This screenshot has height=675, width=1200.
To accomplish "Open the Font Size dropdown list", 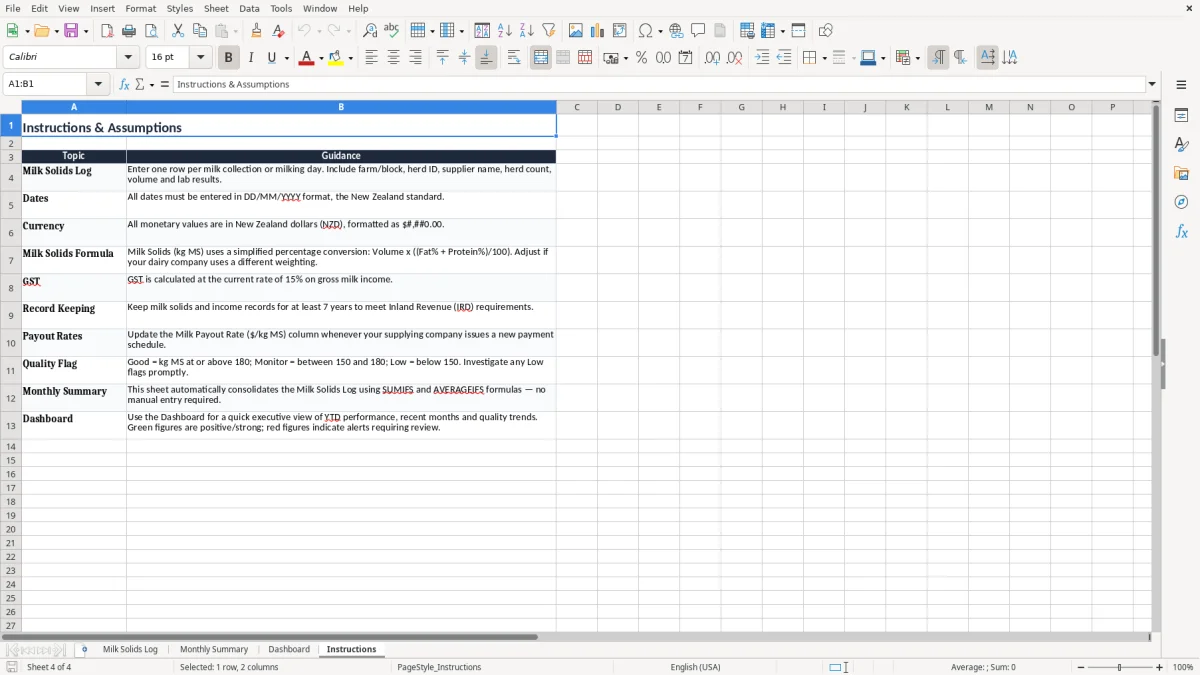I will (x=200, y=58).
